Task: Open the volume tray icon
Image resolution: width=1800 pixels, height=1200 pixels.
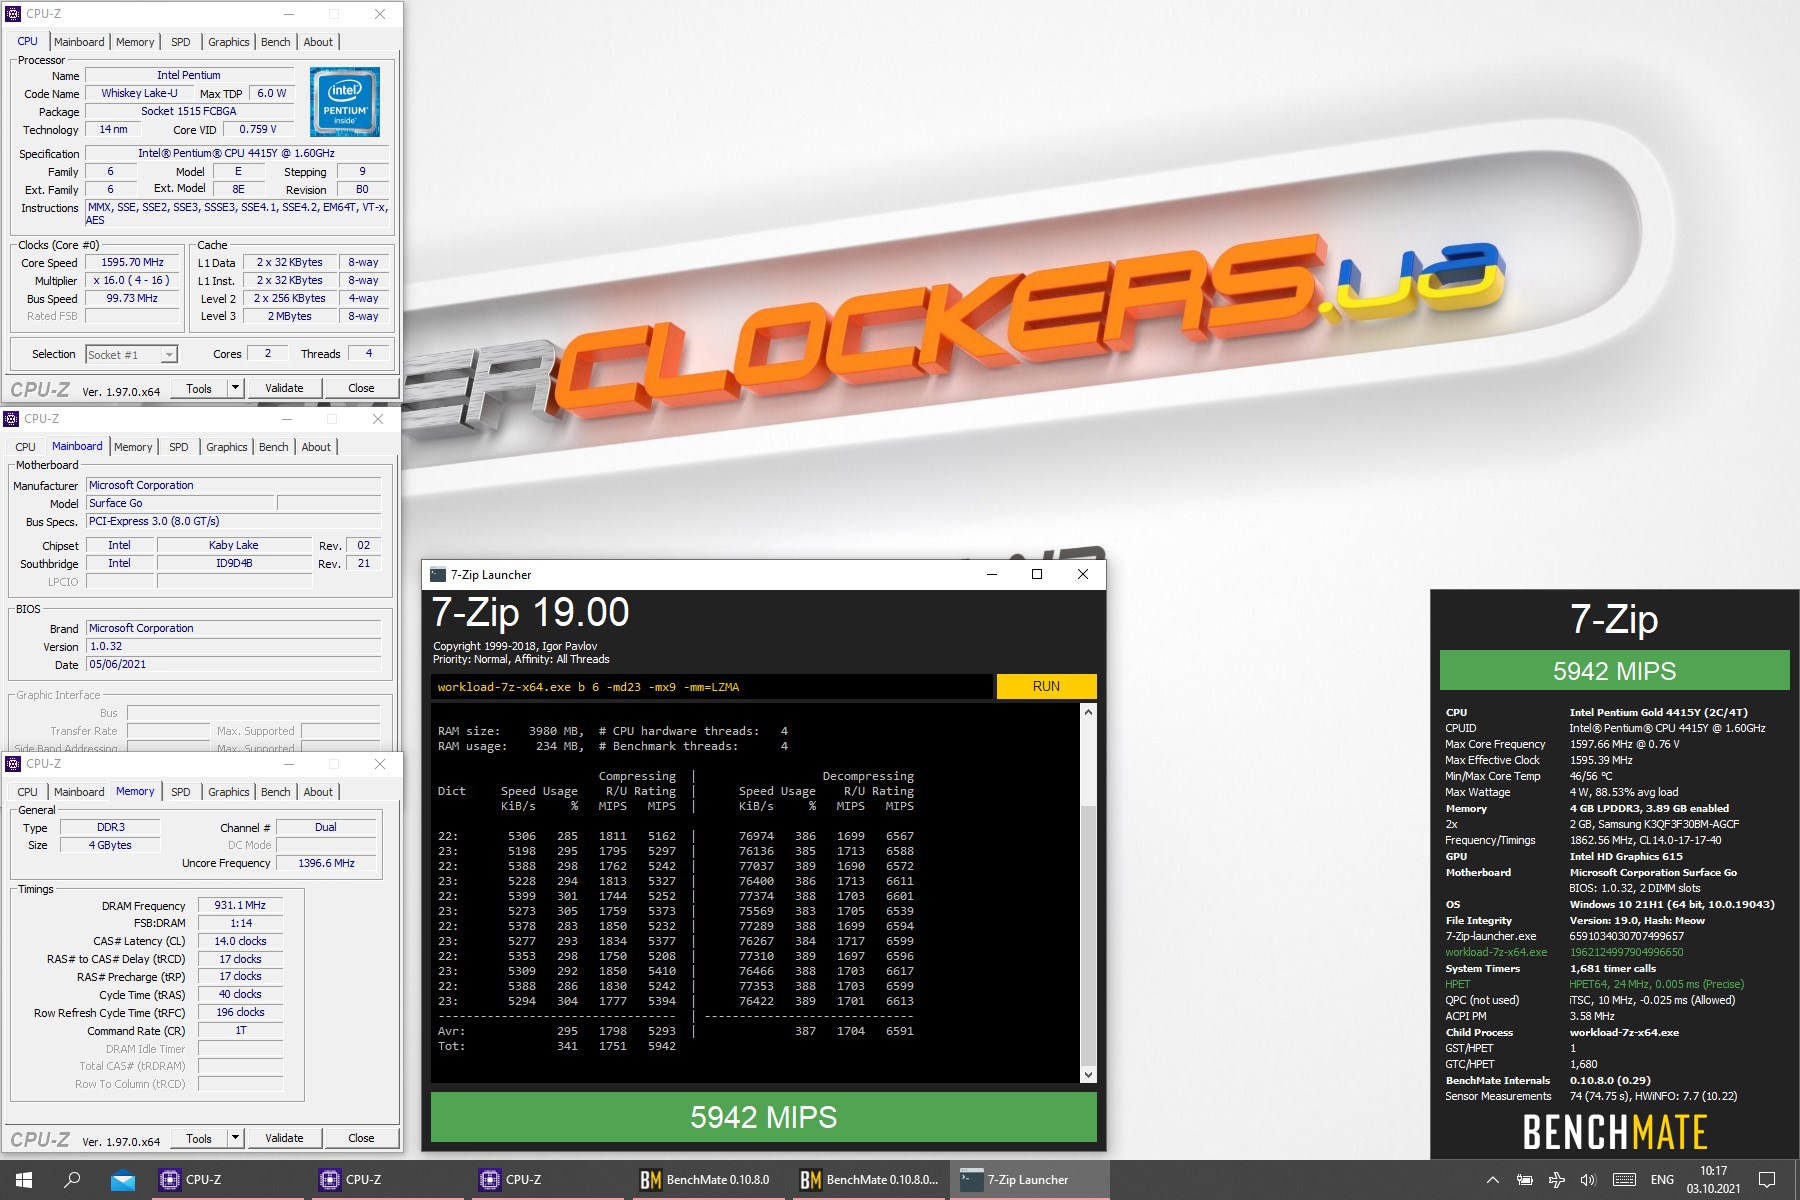Action: (x=1588, y=1180)
